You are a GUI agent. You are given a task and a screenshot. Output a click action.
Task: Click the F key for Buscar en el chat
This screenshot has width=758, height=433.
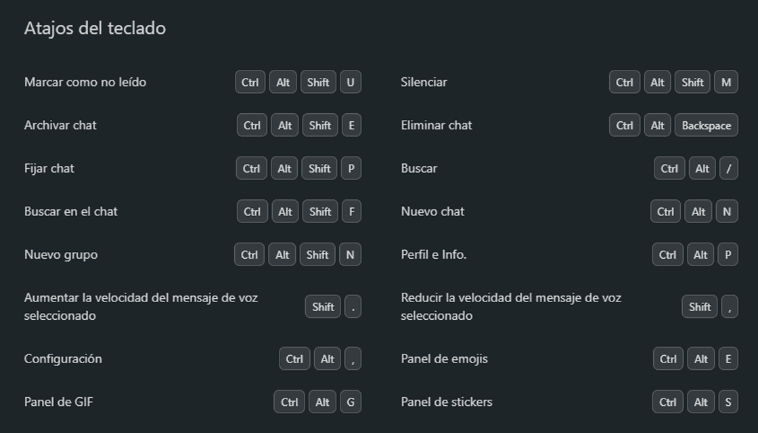tap(350, 212)
